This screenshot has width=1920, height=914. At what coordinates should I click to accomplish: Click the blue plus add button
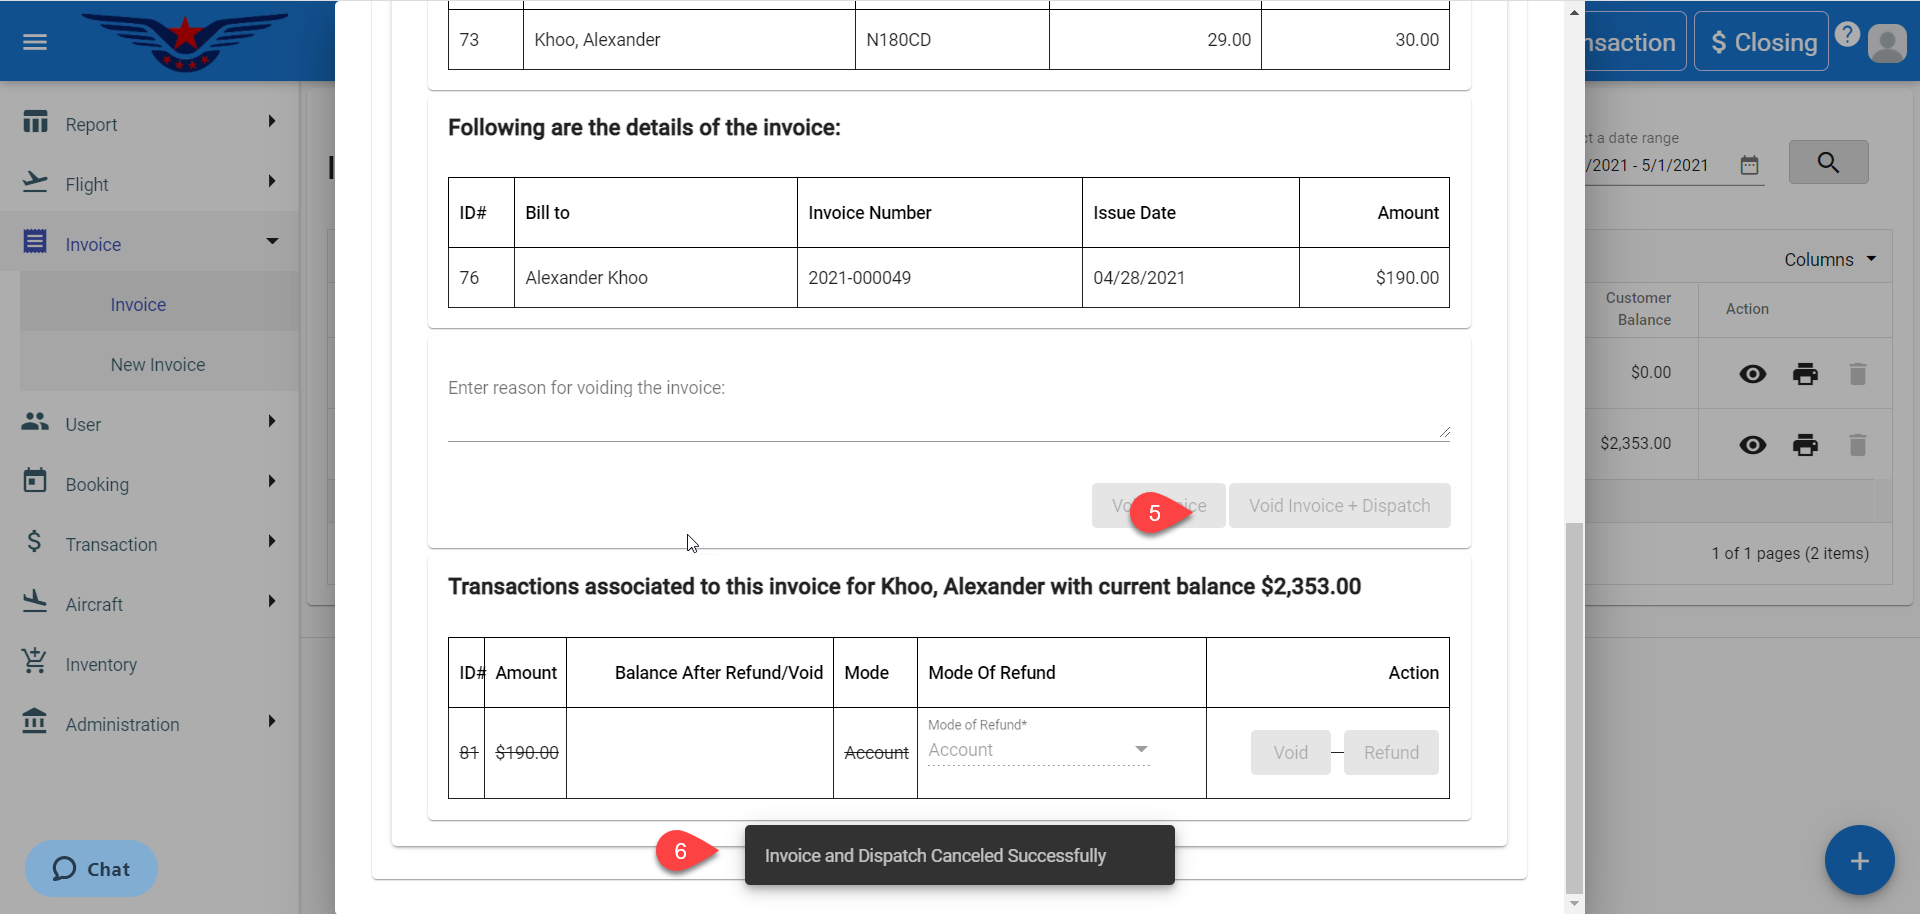coord(1859,861)
